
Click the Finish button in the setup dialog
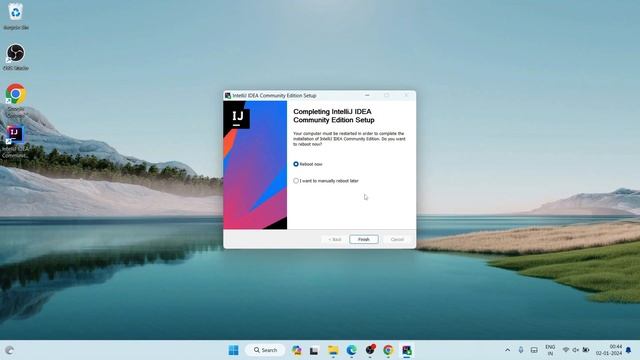[364, 240]
